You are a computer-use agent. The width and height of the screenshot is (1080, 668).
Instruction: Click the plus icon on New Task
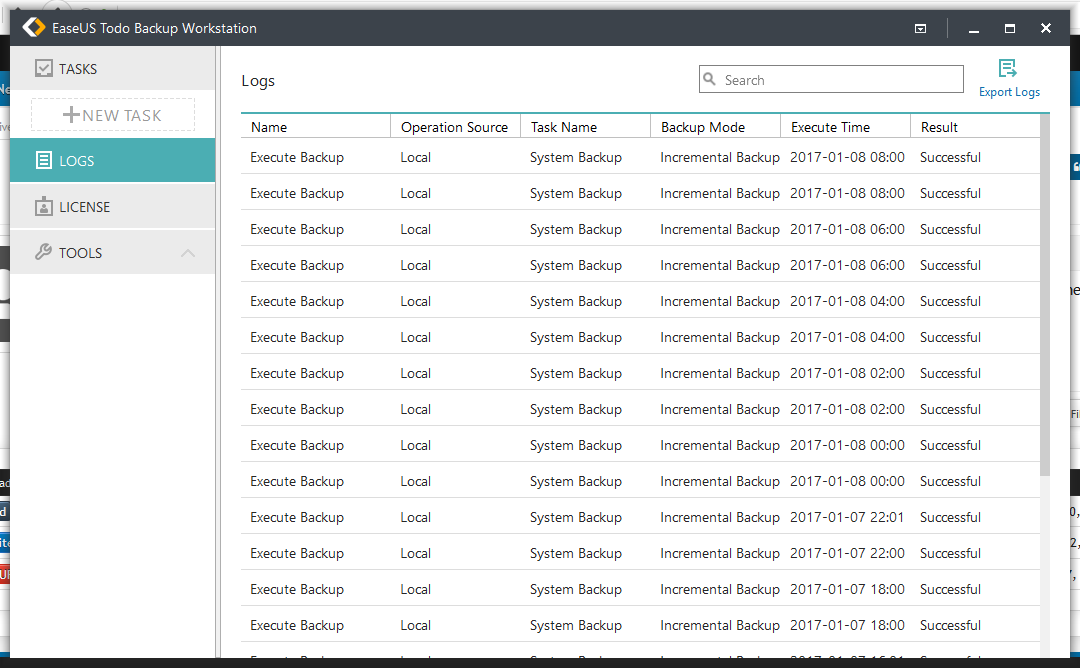click(71, 115)
